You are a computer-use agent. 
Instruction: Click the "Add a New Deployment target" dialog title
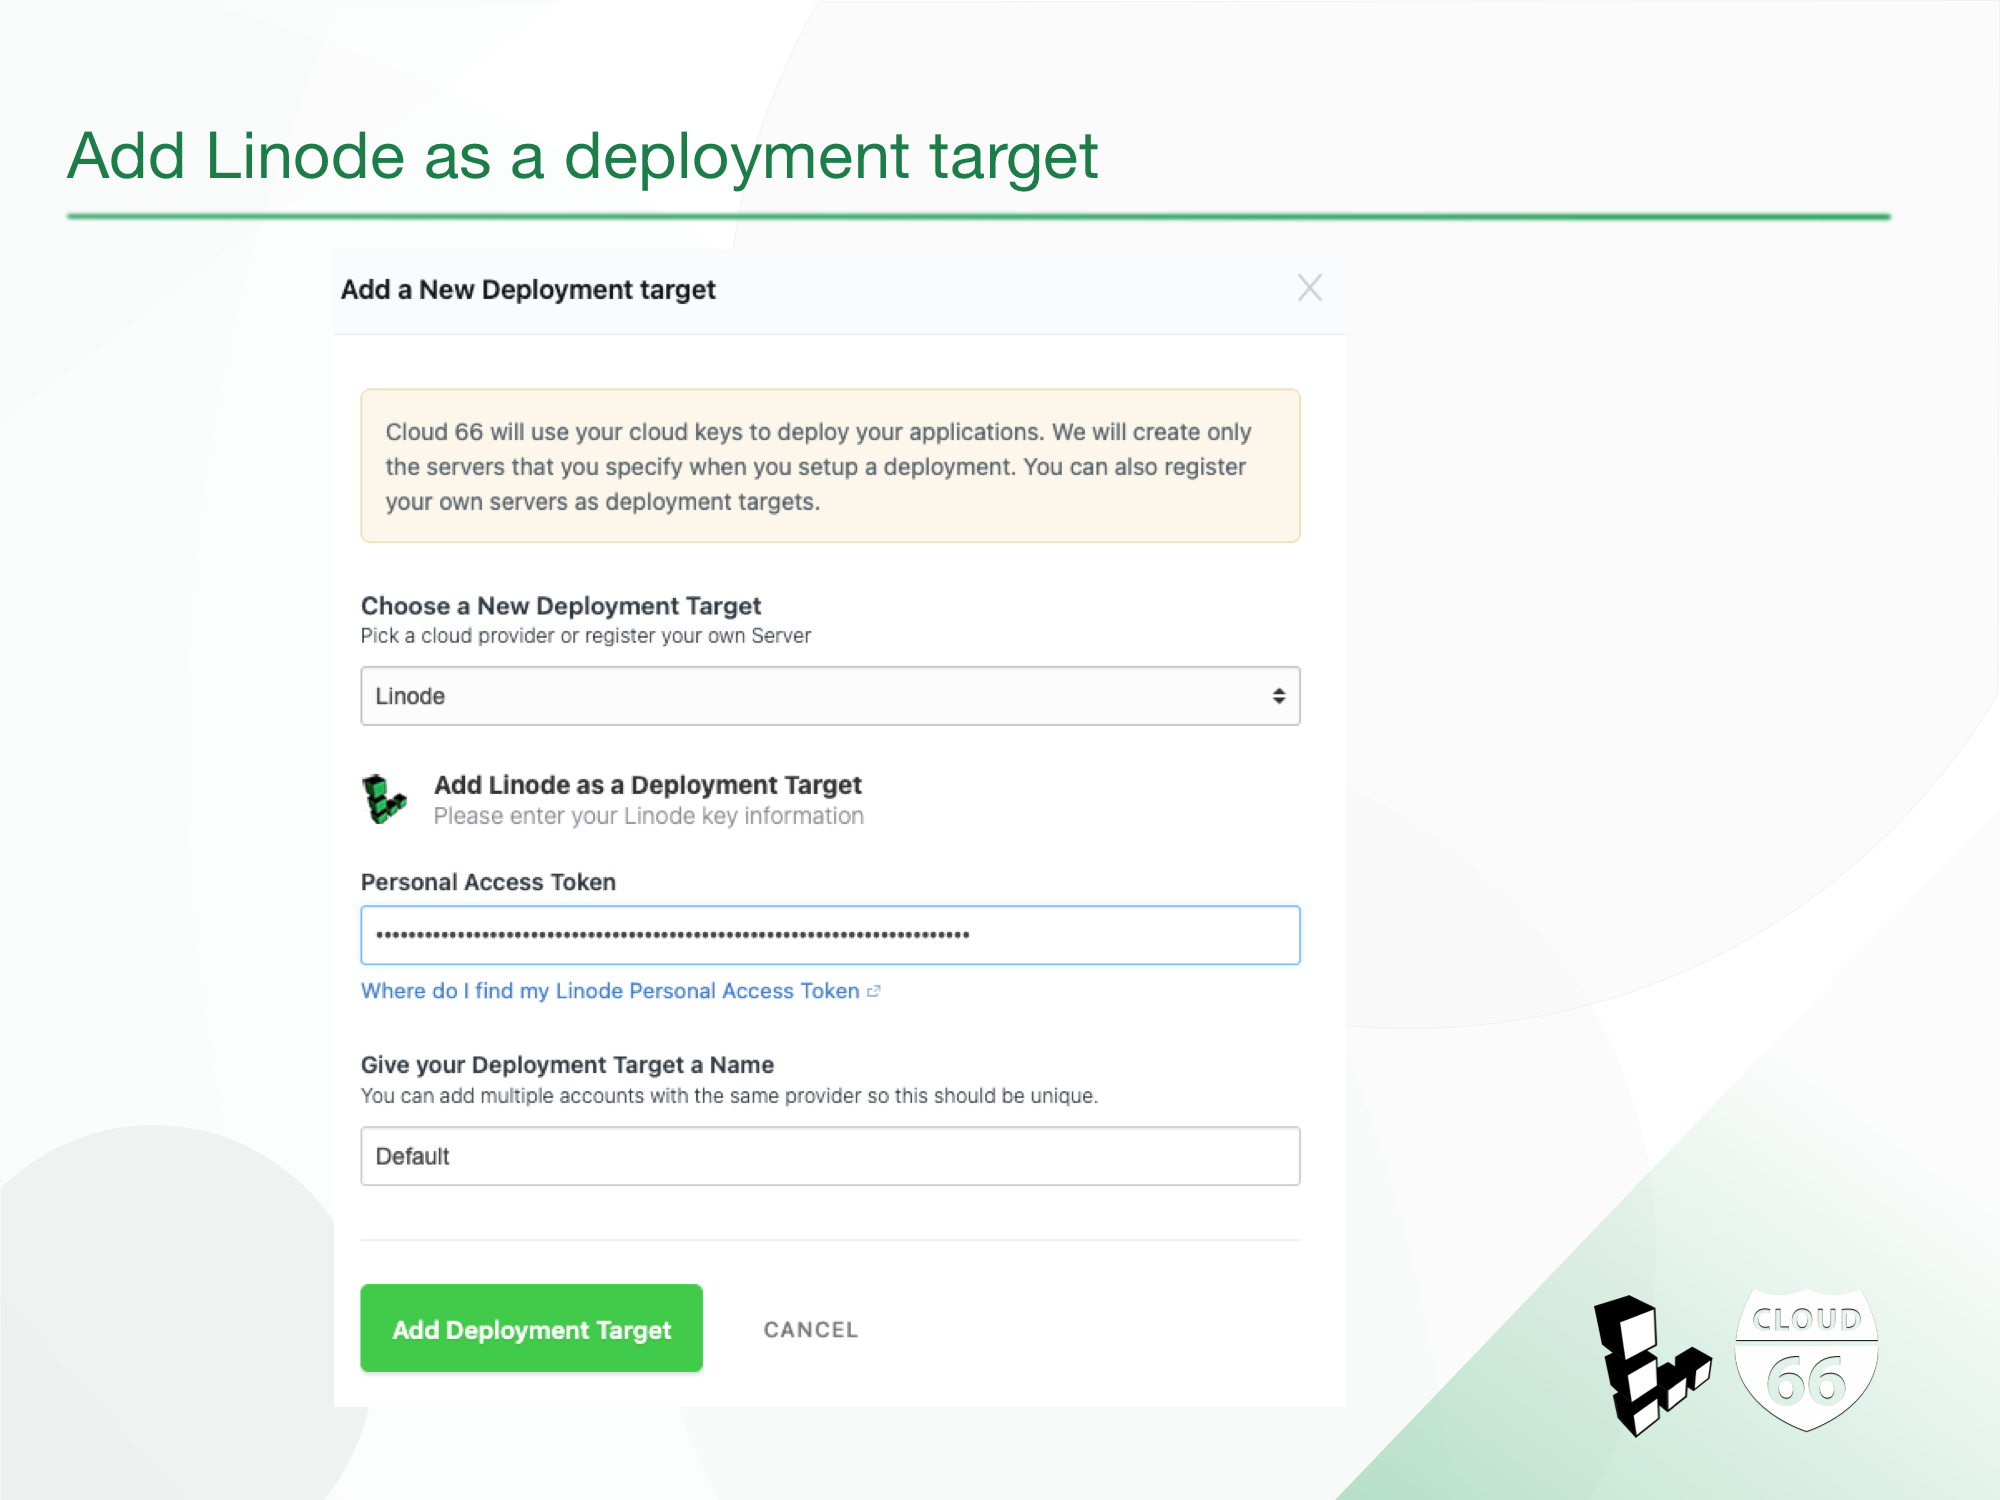click(528, 290)
